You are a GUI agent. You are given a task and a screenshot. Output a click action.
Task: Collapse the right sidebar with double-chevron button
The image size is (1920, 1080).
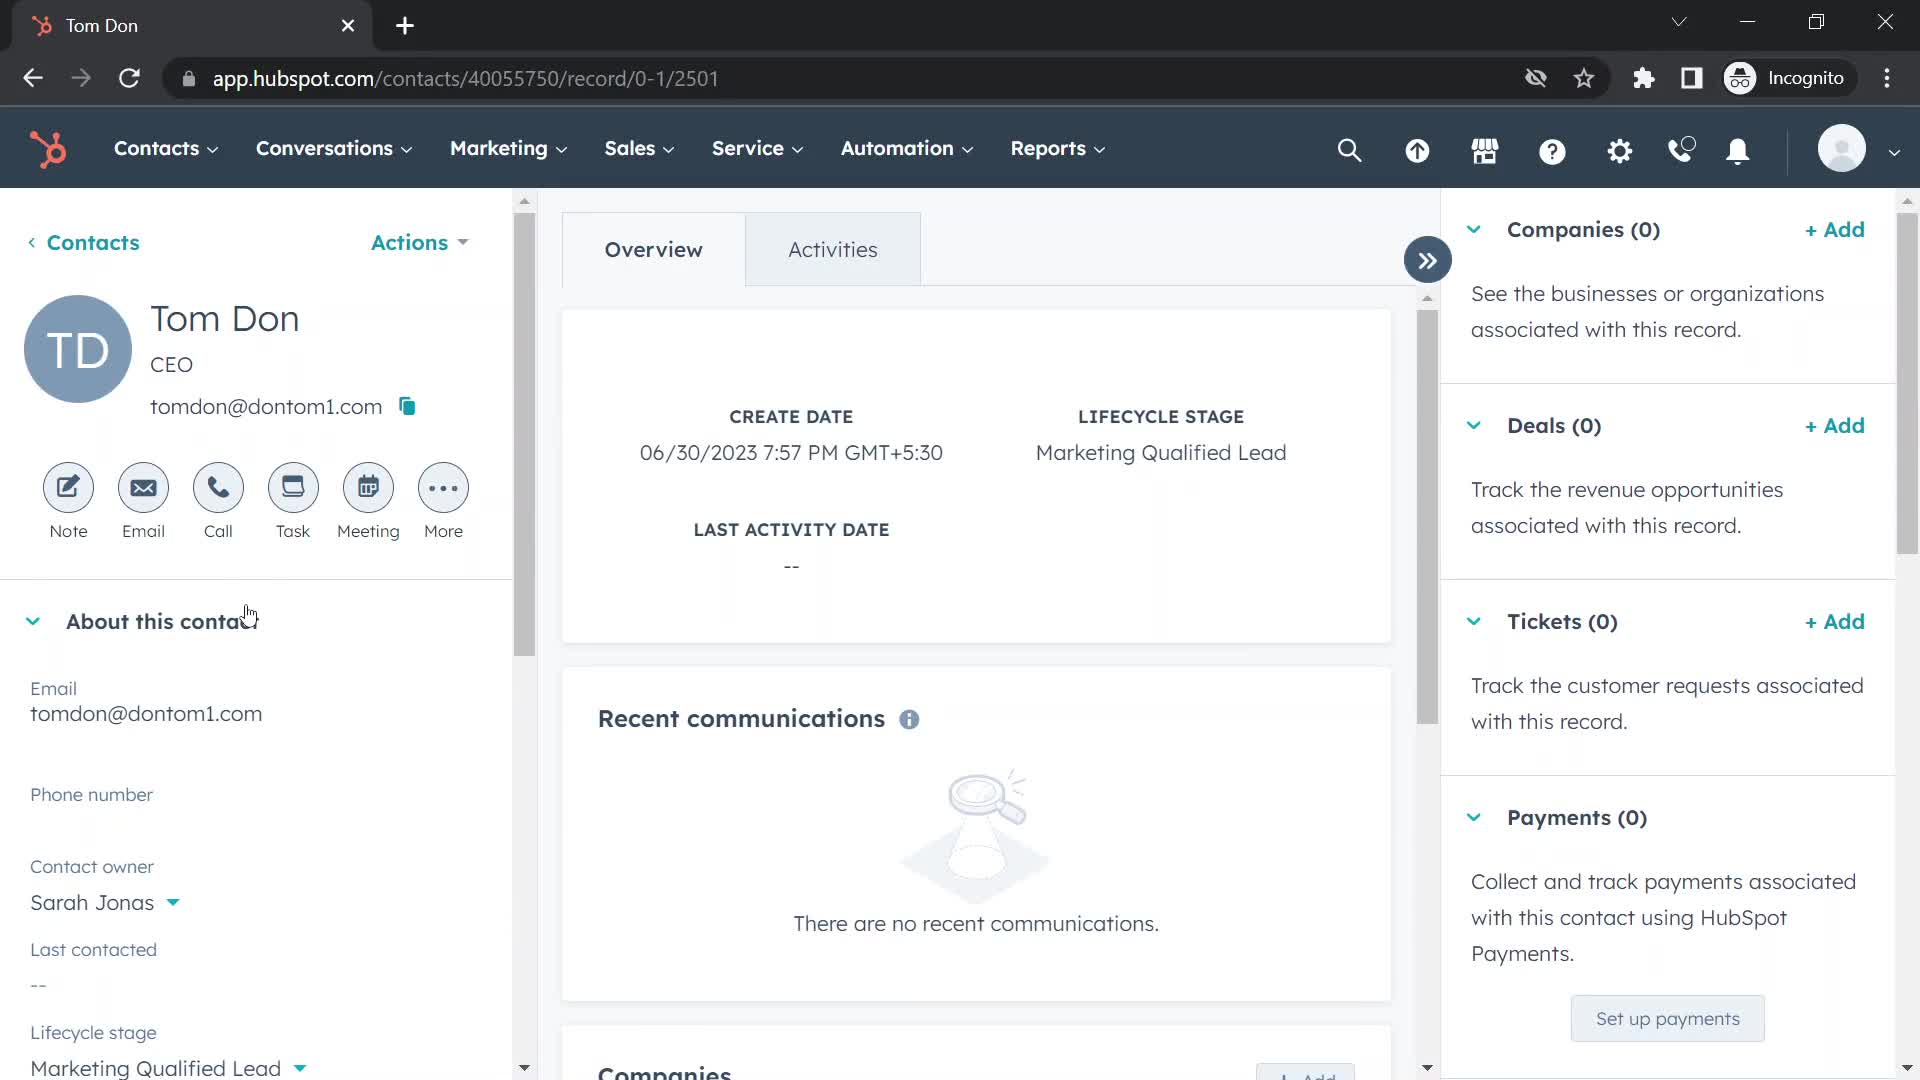(x=1427, y=261)
